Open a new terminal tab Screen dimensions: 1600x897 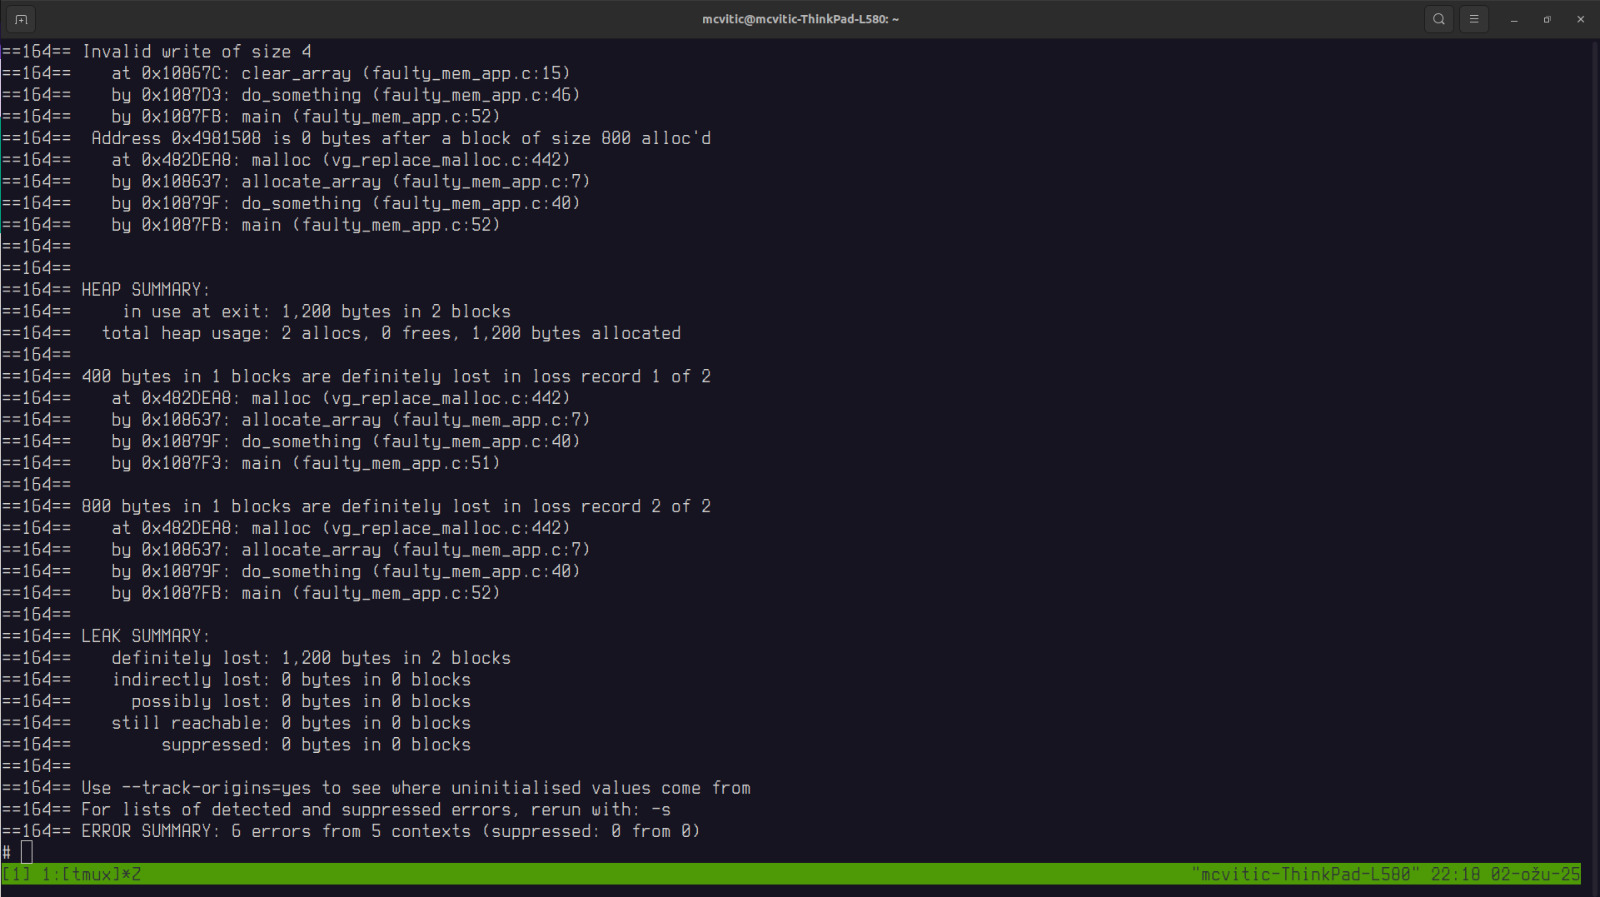[21, 19]
